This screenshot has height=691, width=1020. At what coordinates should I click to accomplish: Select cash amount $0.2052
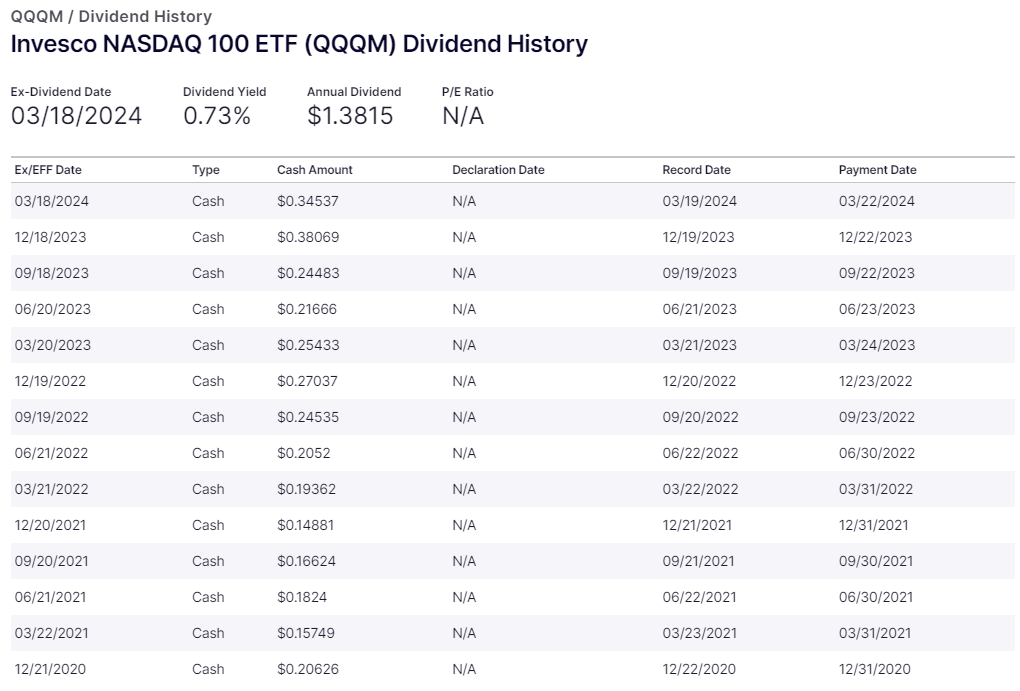[x=303, y=453]
